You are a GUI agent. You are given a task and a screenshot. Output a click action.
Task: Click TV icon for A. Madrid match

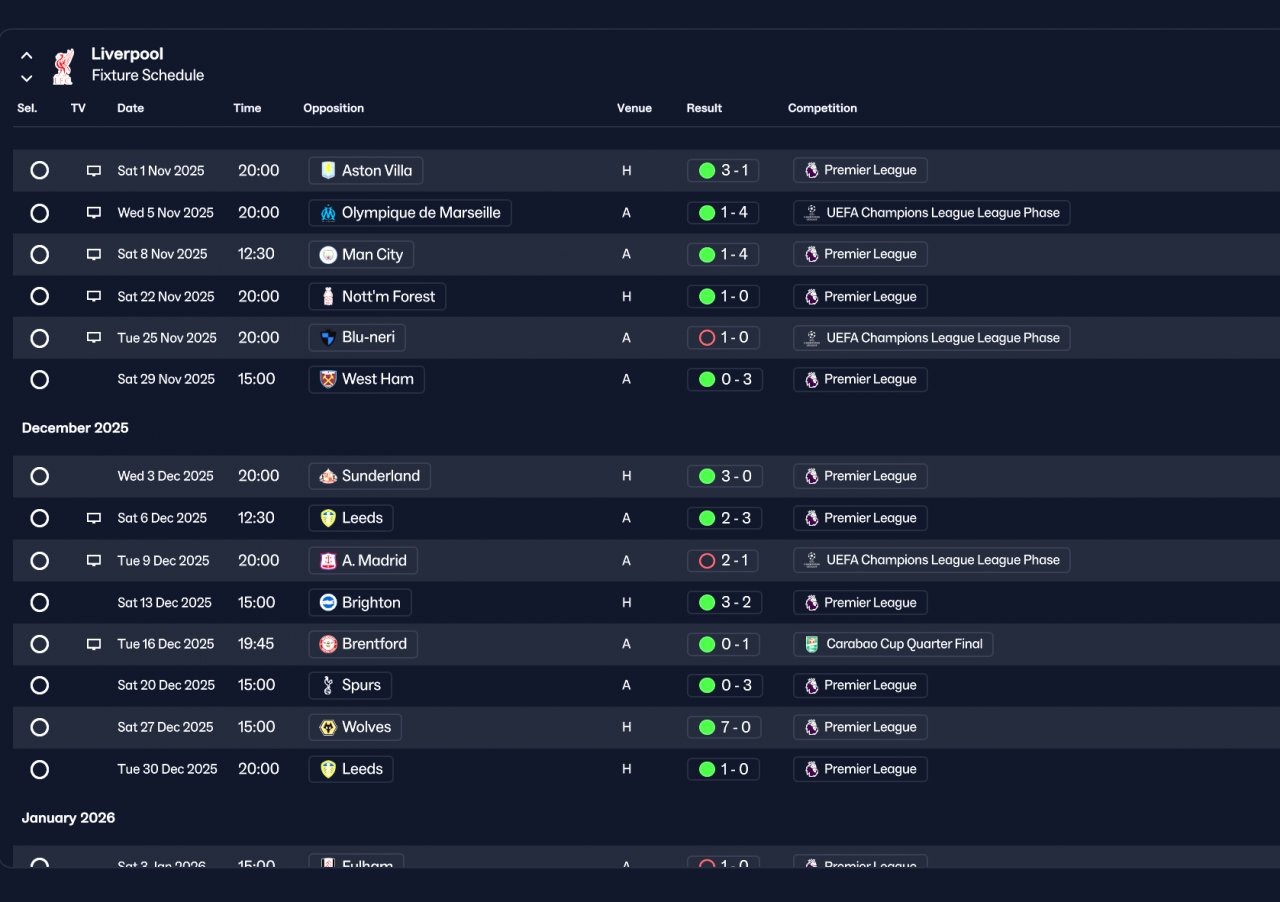click(x=94, y=561)
